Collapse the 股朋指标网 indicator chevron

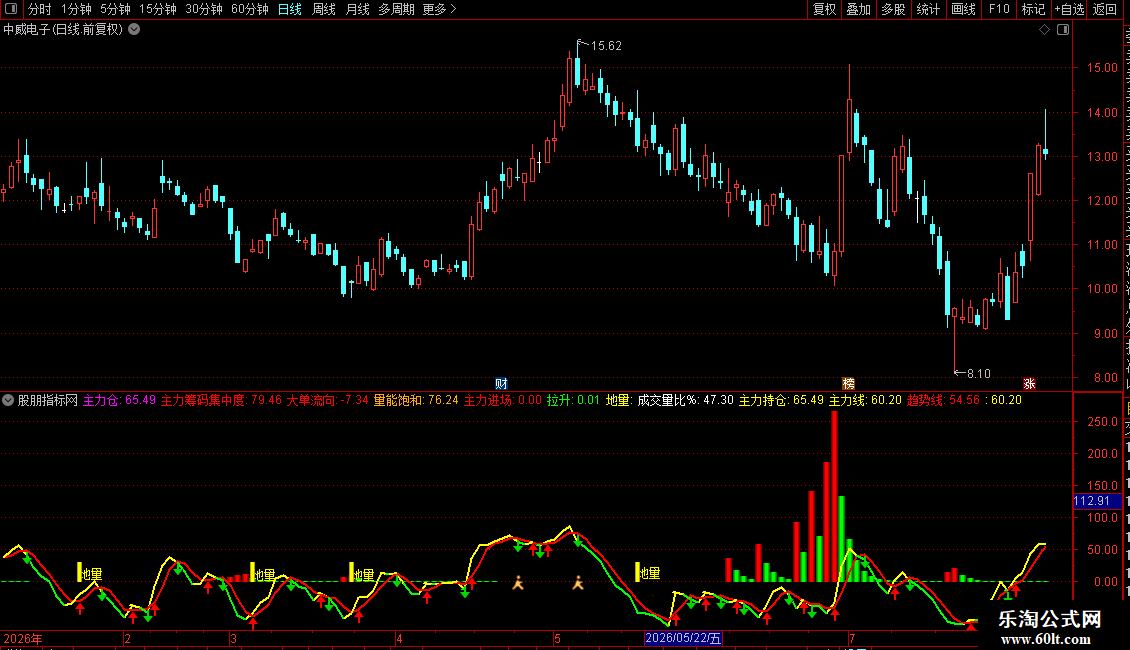pyautogui.click(x=8, y=400)
